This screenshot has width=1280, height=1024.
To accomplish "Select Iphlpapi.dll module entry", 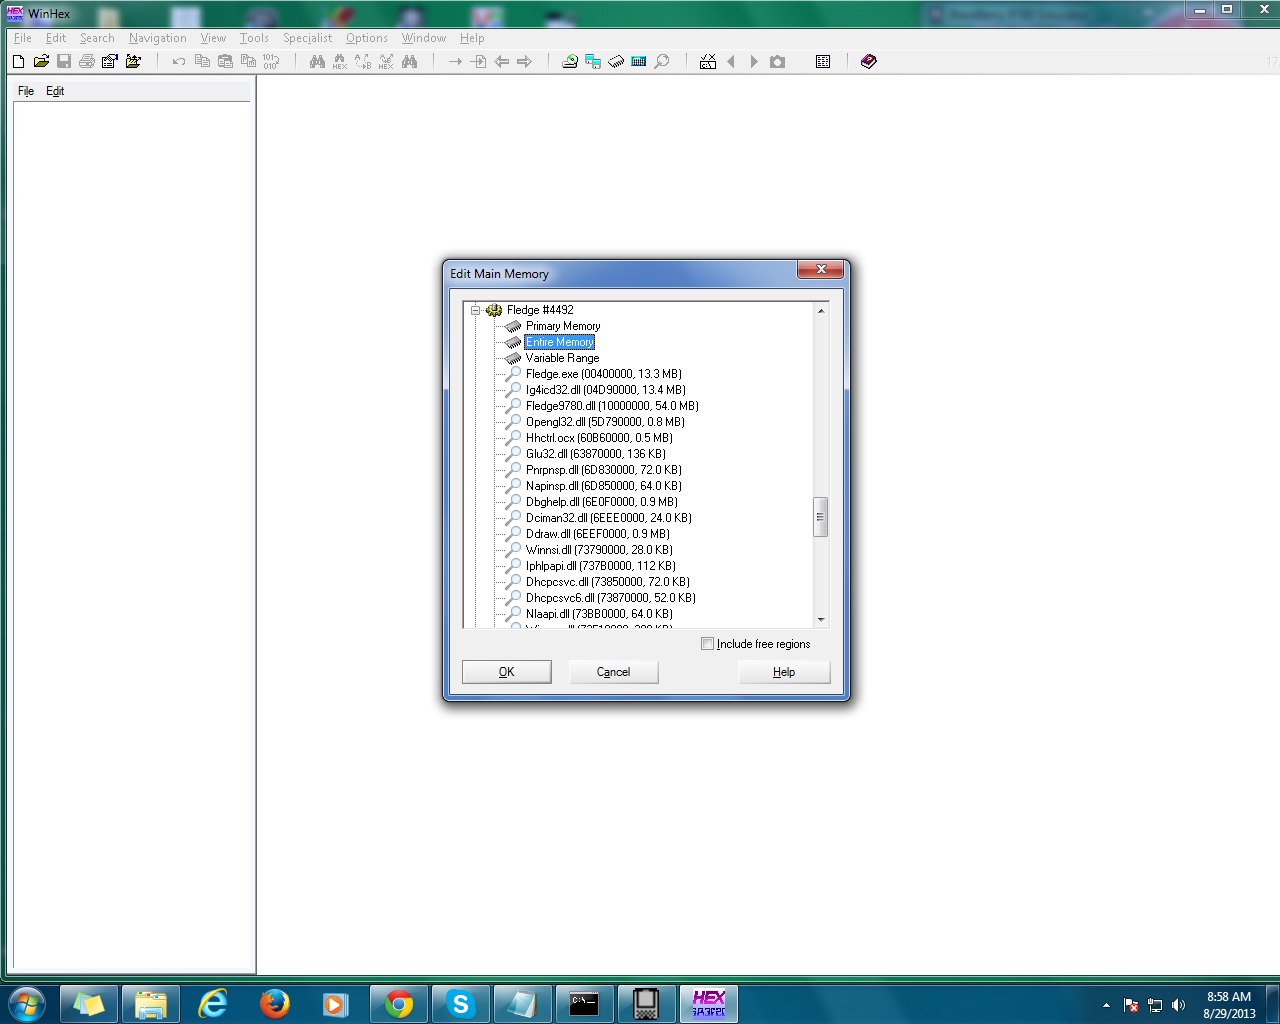I will (x=601, y=566).
